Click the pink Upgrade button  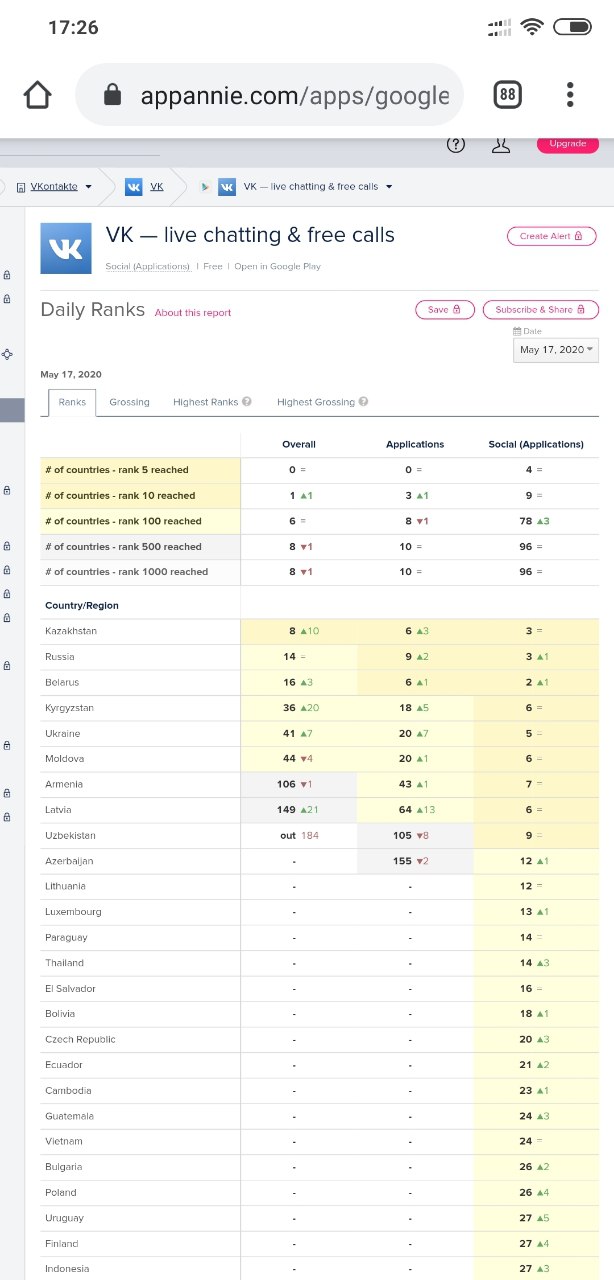pos(568,144)
